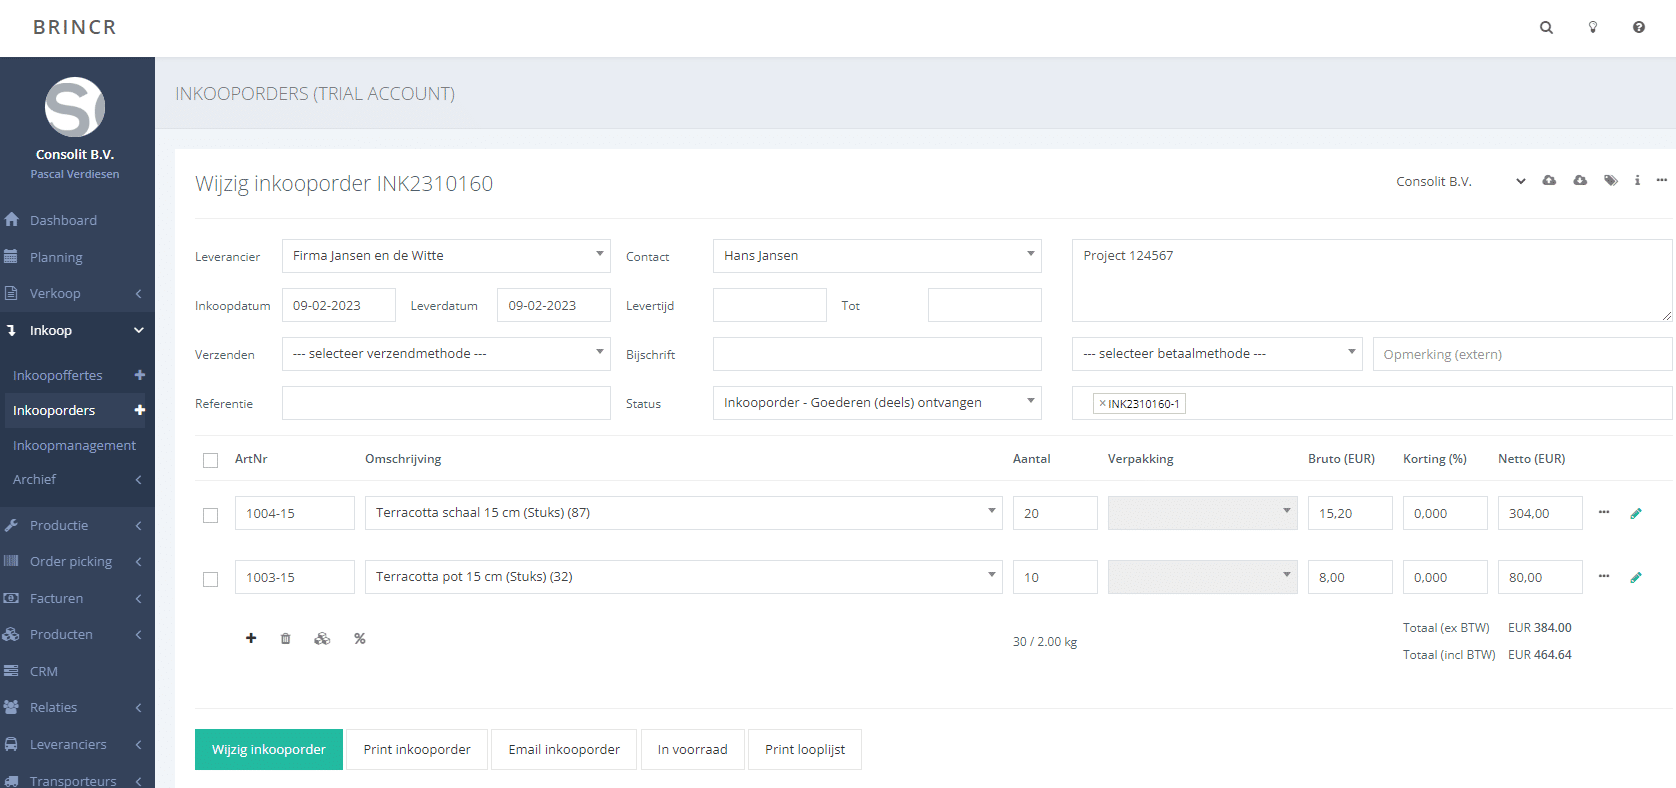Toggle the select-all checkbox beside ArtNr
This screenshot has width=1676, height=788.
pos(210,460)
